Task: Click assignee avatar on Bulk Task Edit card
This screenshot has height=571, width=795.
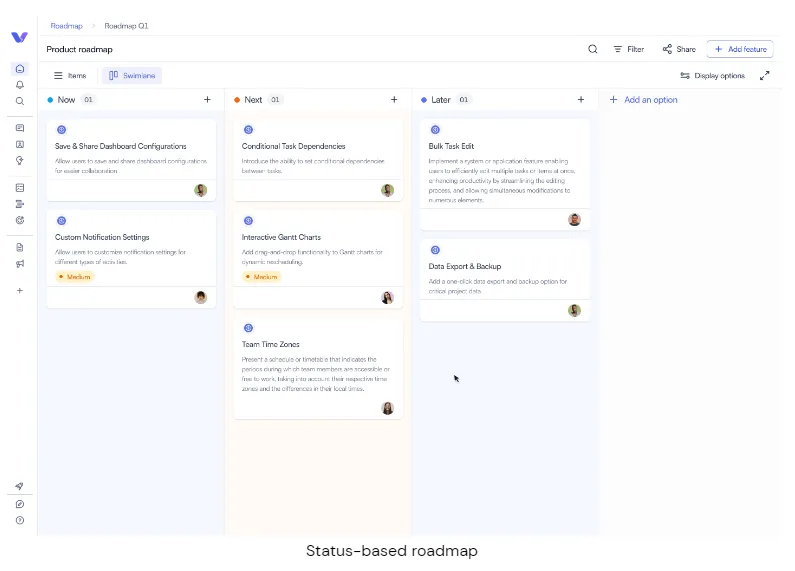Action: pos(574,220)
